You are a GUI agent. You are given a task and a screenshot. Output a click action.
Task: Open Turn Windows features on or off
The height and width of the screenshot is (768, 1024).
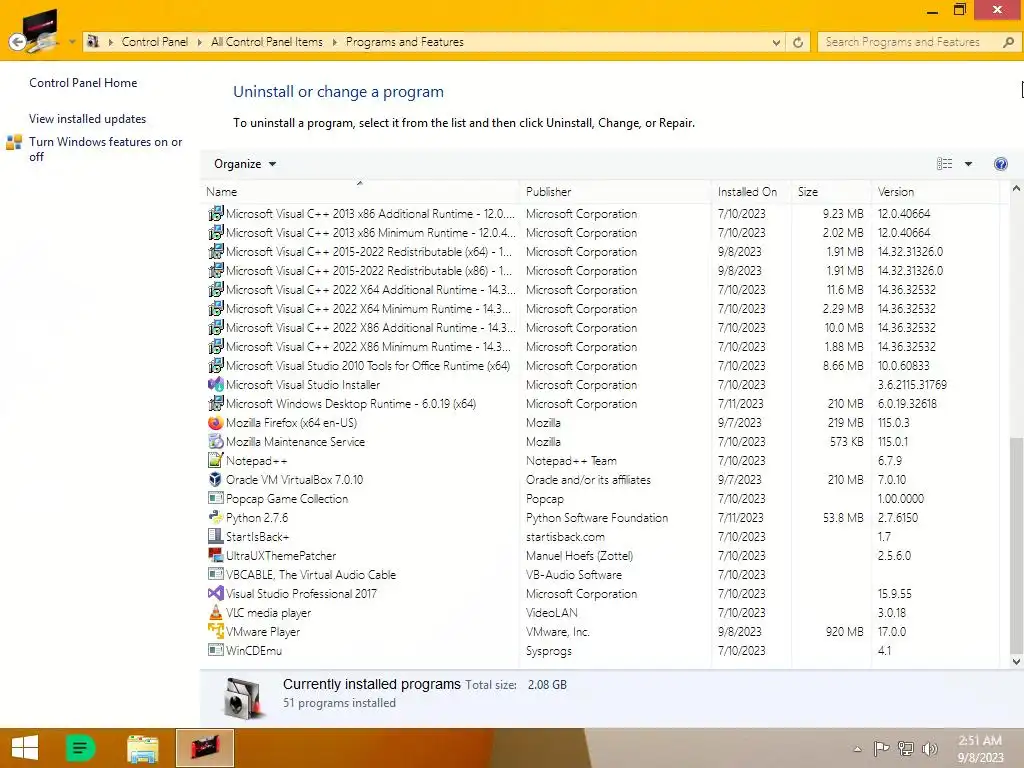[105, 149]
